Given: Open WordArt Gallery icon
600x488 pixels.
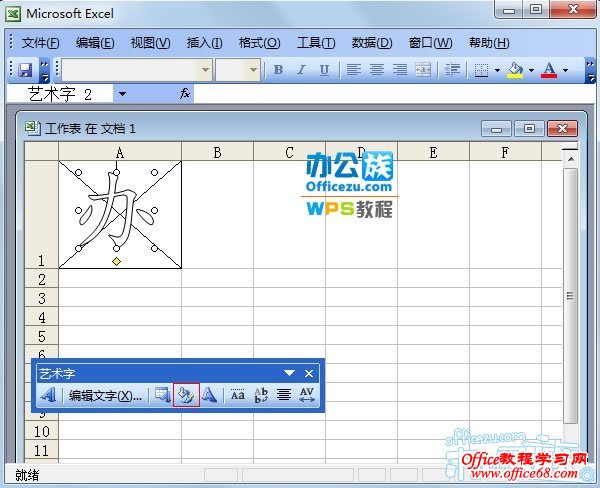Looking at the screenshot, I should pos(163,395).
